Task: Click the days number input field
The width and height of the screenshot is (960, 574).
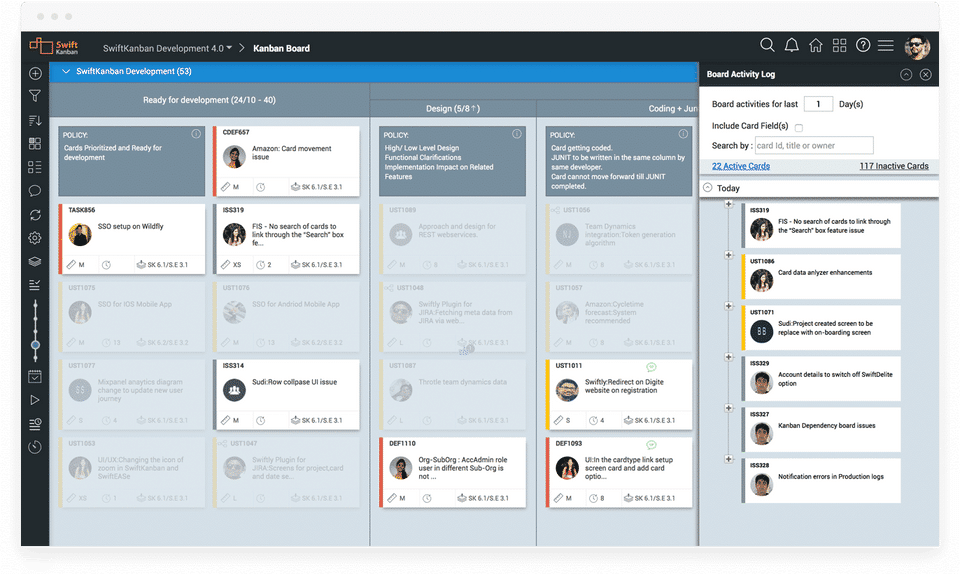Action: (x=818, y=104)
